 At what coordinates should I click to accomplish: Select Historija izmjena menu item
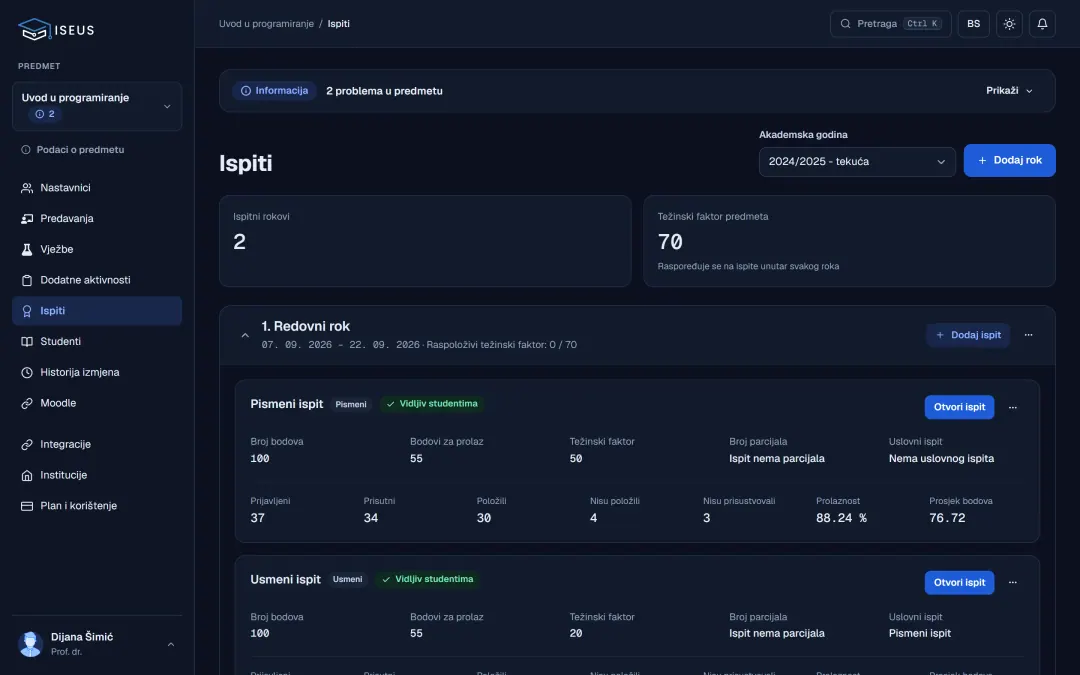click(x=97, y=373)
